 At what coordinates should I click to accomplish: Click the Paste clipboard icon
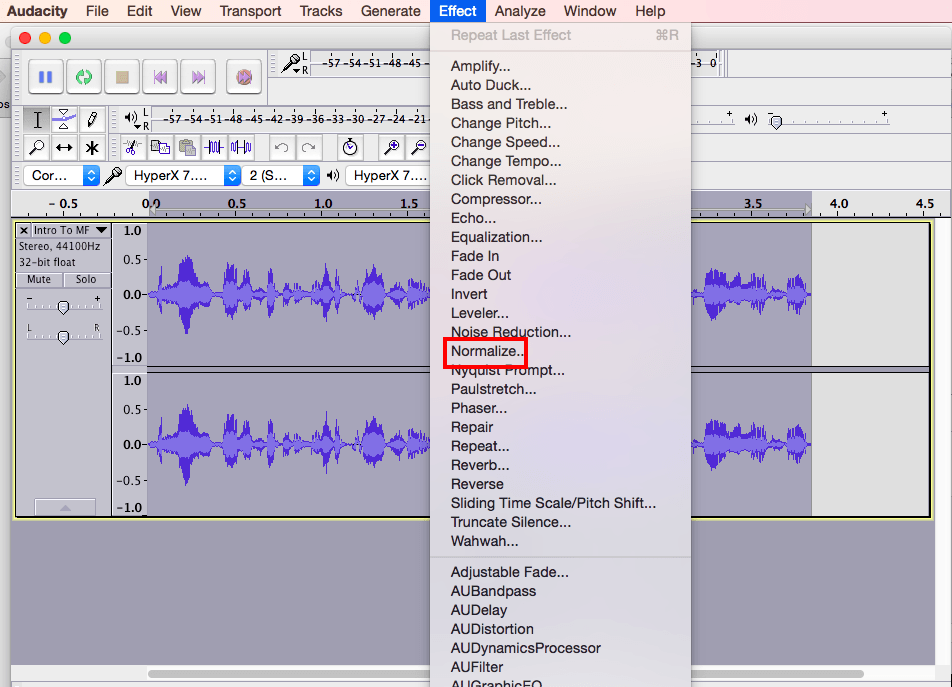(x=188, y=147)
